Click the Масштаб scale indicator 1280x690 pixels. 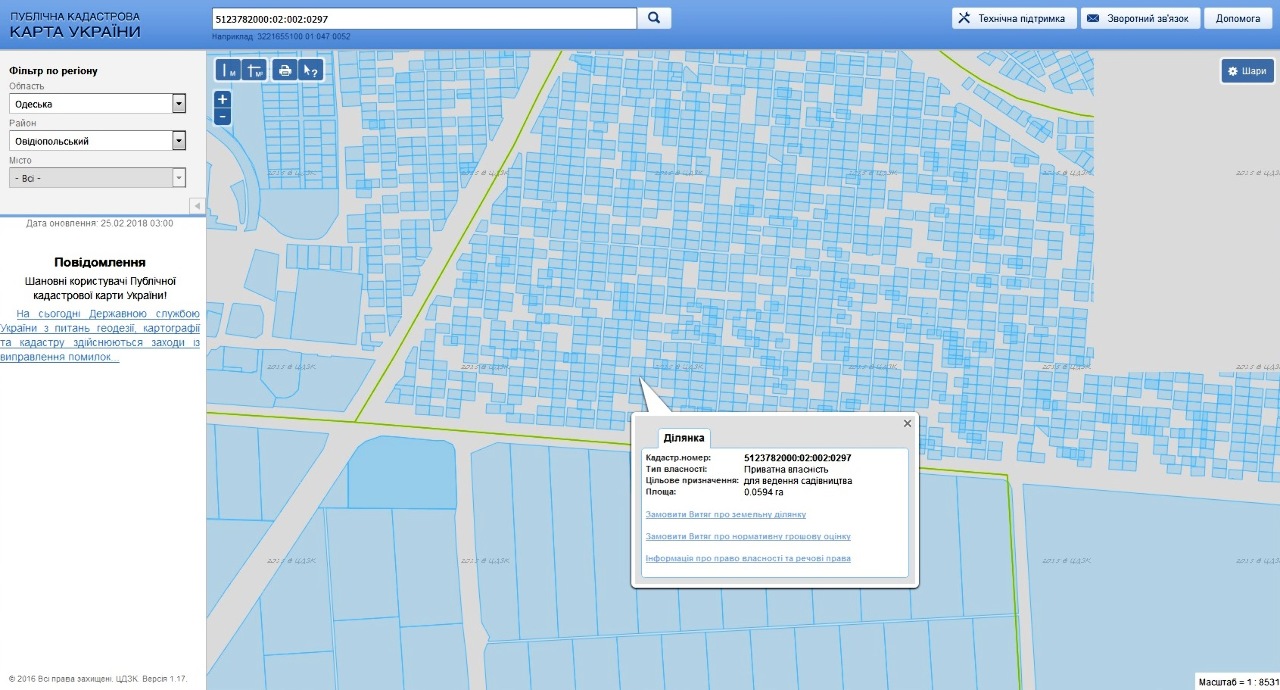coord(1238,681)
